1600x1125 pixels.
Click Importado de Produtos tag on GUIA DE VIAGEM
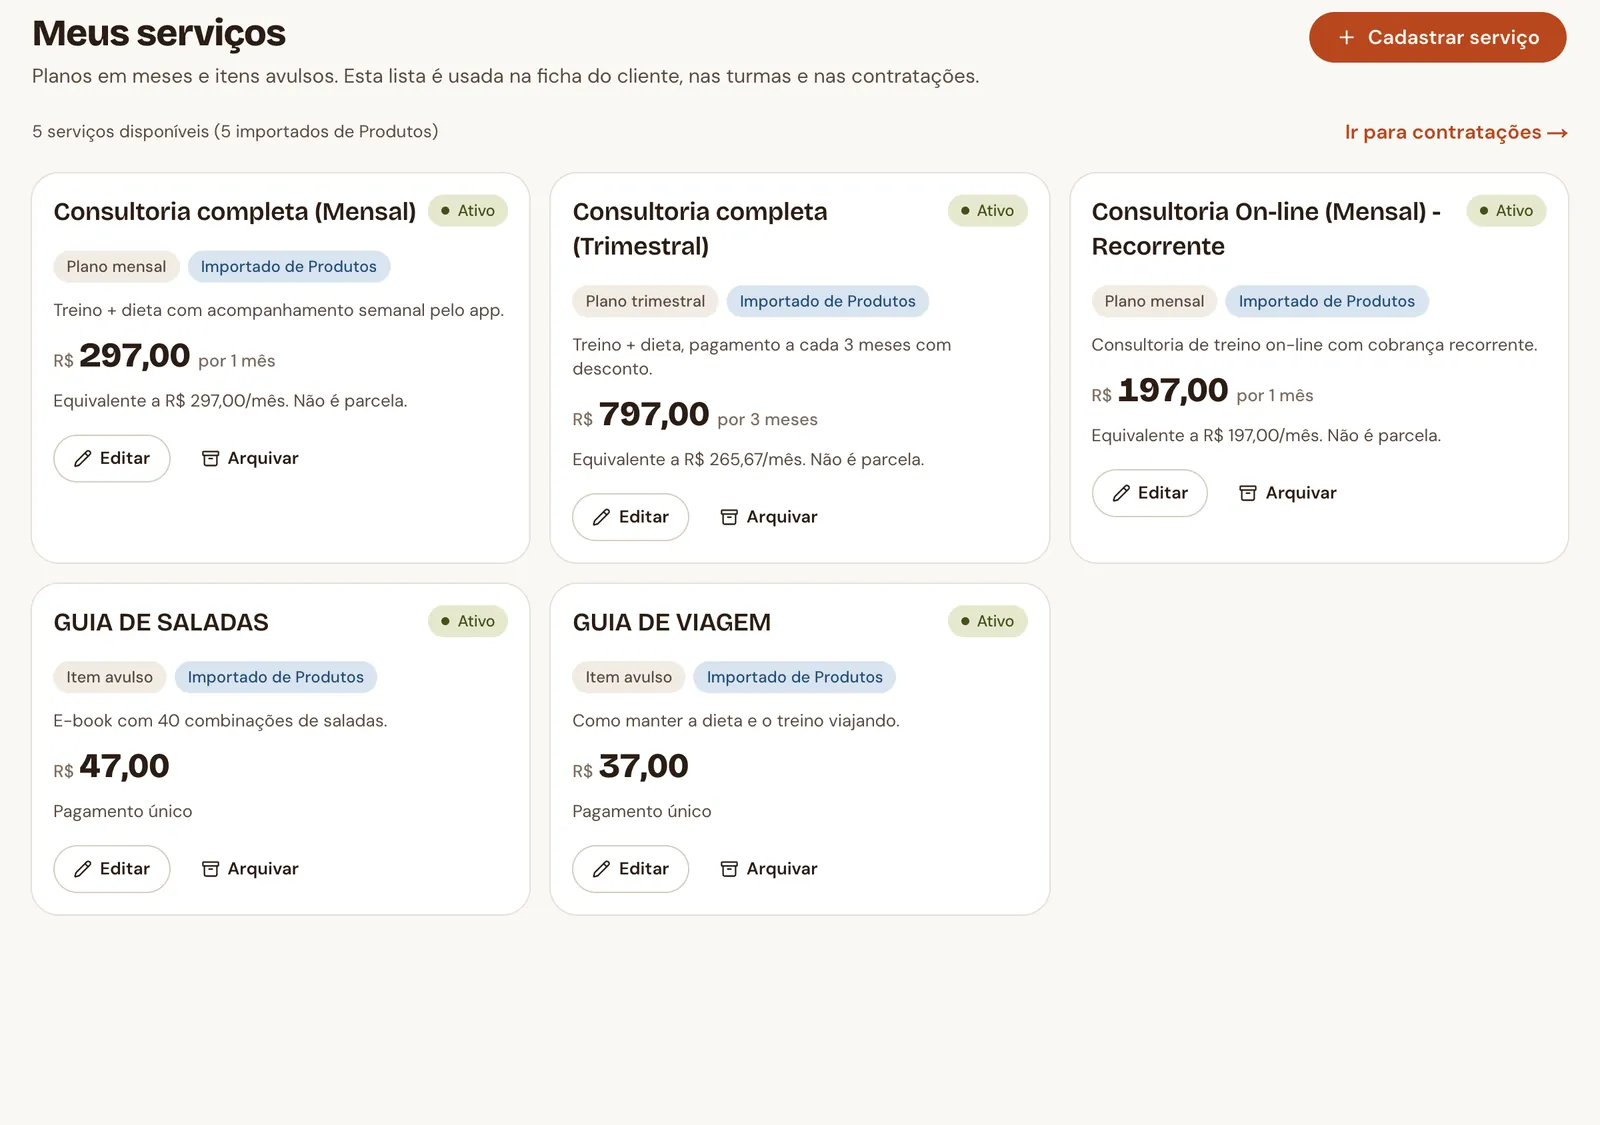tap(795, 677)
